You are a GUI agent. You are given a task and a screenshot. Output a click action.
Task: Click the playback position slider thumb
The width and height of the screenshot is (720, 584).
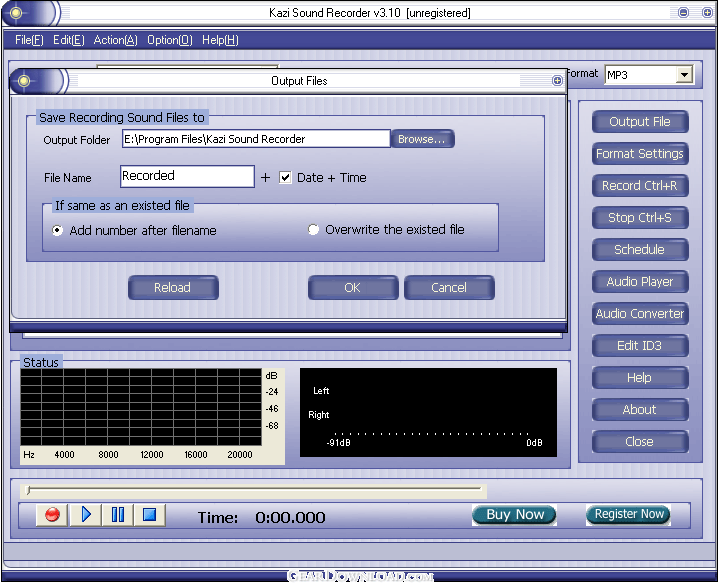28,491
